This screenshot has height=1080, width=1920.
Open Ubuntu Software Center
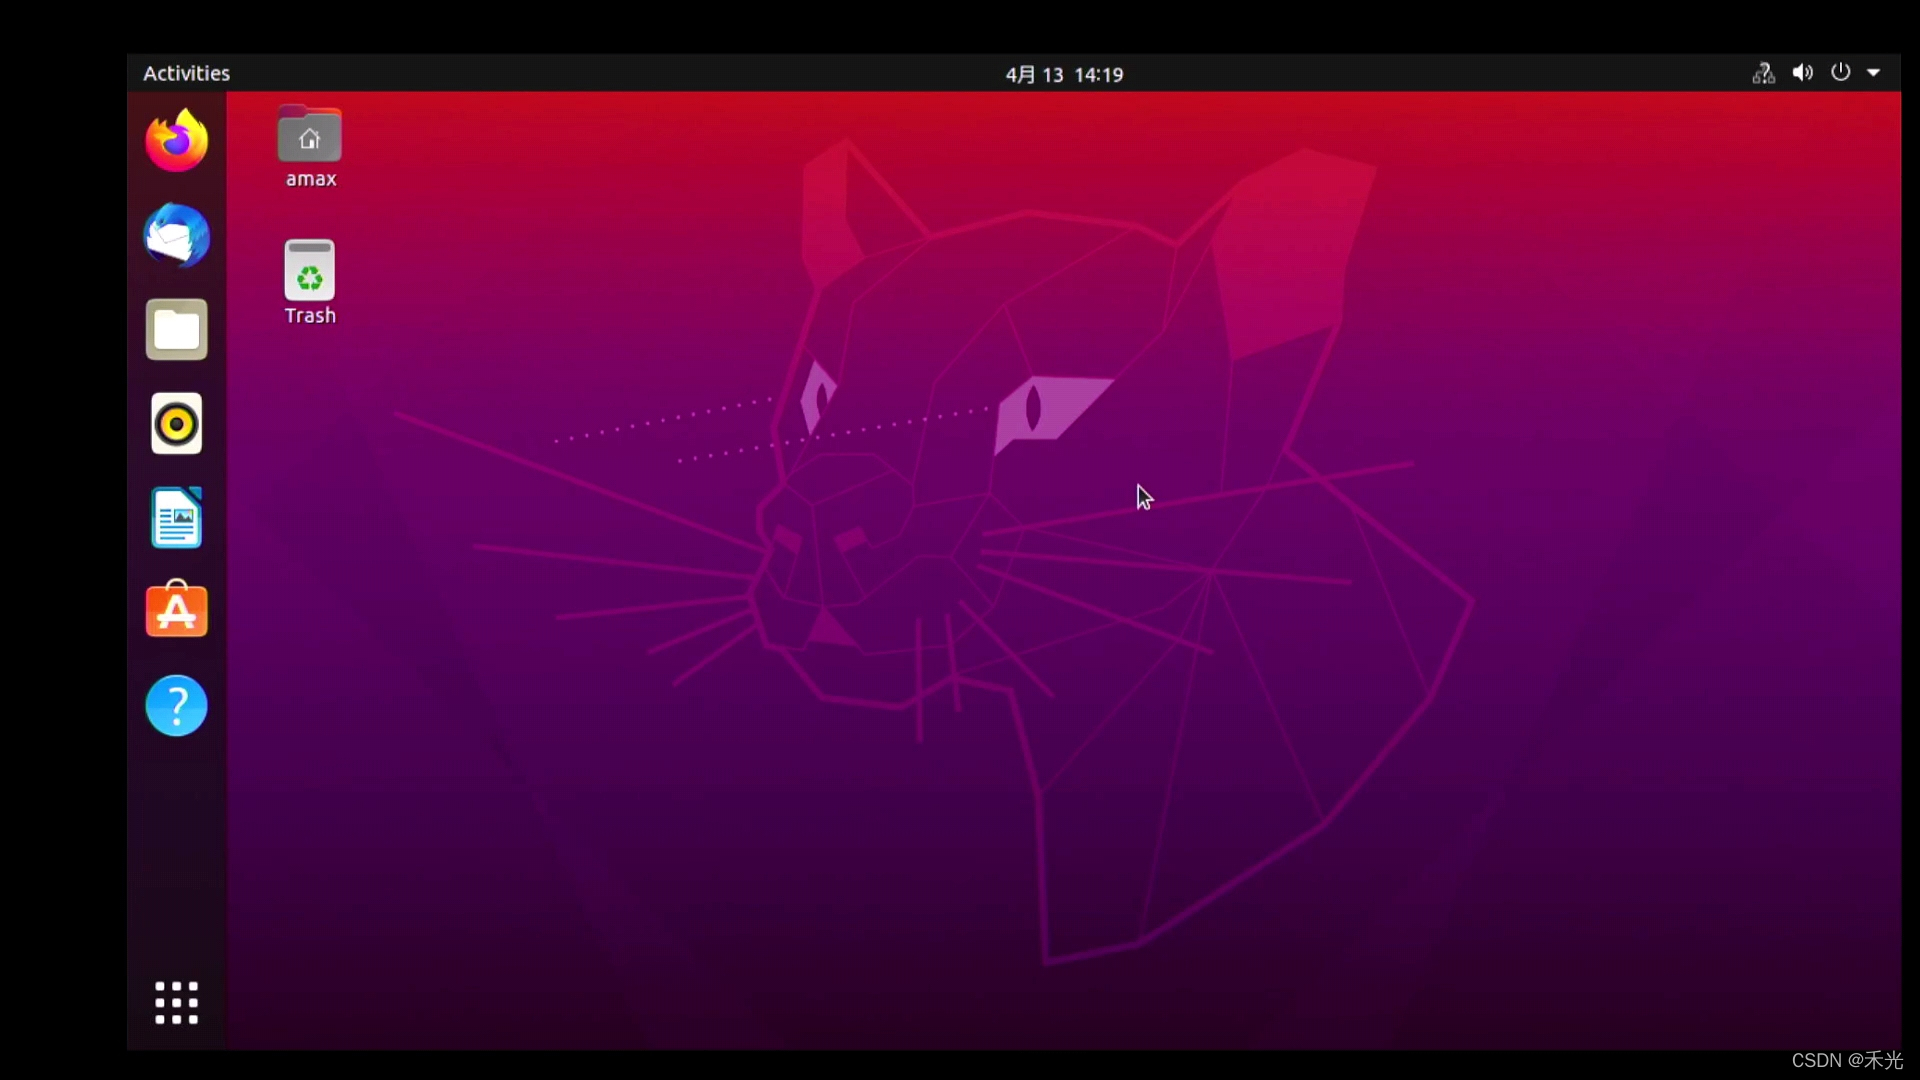pyautogui.click(x=175, y=611)
